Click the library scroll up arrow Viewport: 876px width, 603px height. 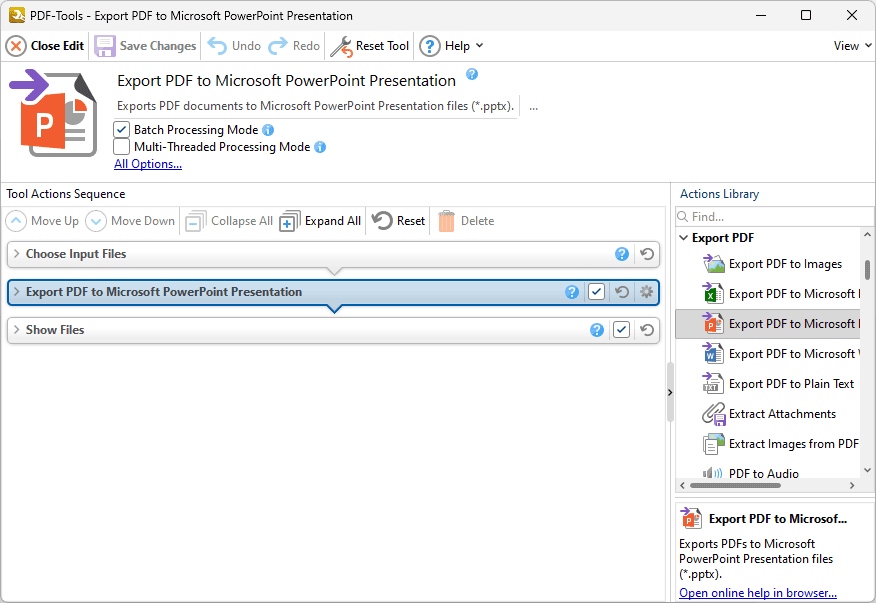click(x=867, y=235)
